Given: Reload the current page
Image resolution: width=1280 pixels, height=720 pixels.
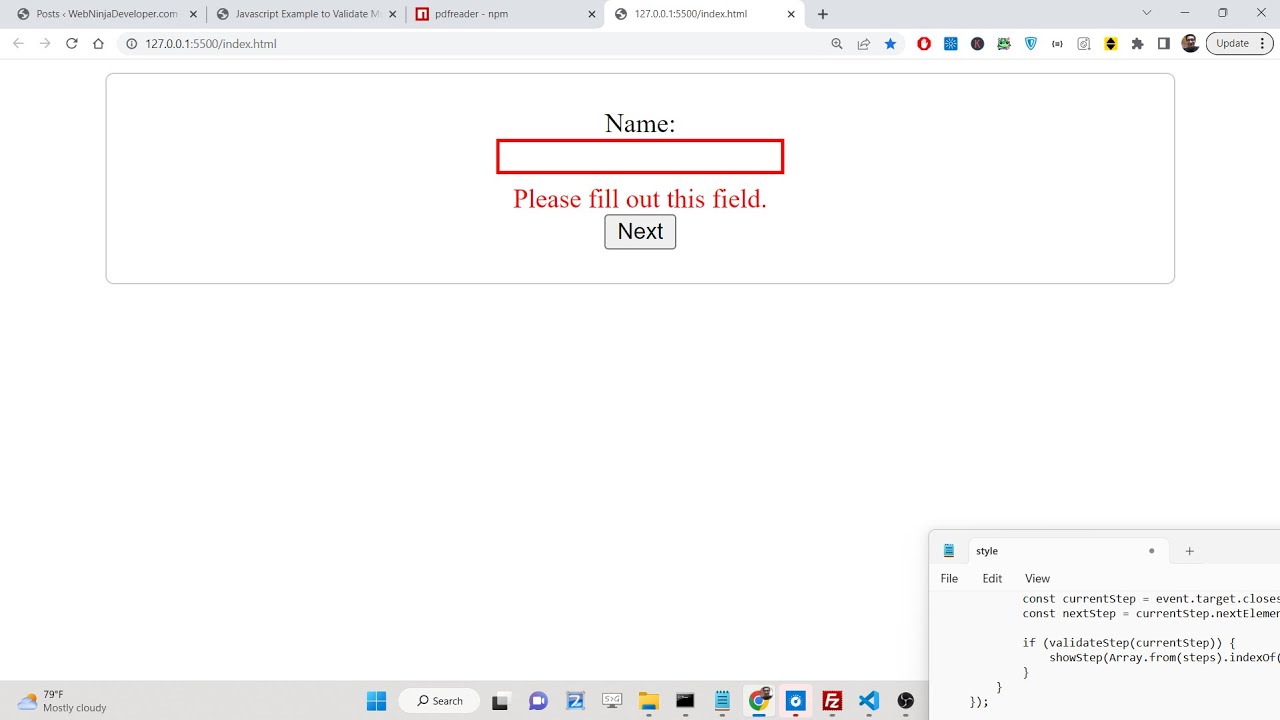Looking at the screenshot, I should [x=71, y=44].
